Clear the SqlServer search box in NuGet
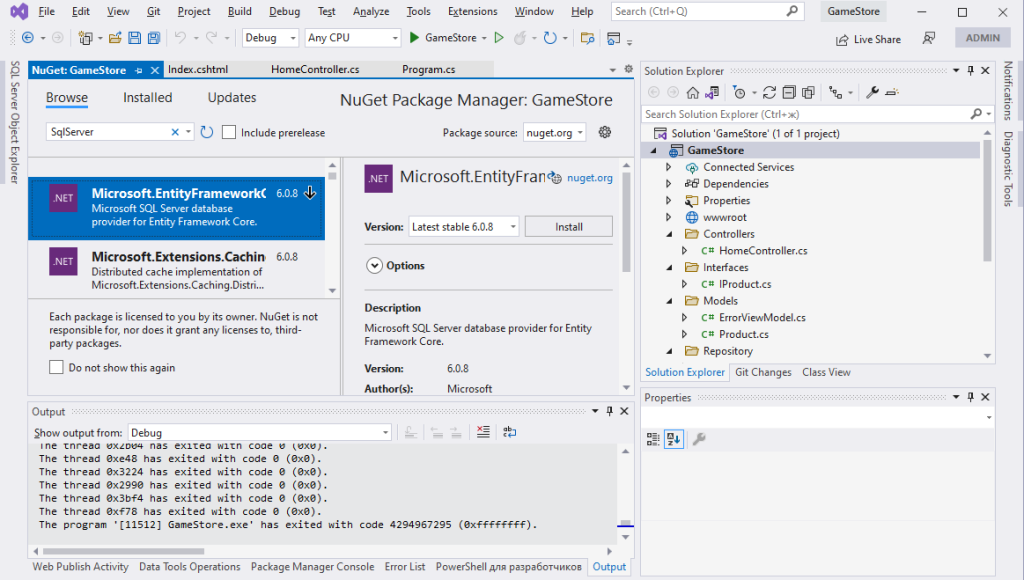Viewport: 1024px width, 580px height. (175, 131)
